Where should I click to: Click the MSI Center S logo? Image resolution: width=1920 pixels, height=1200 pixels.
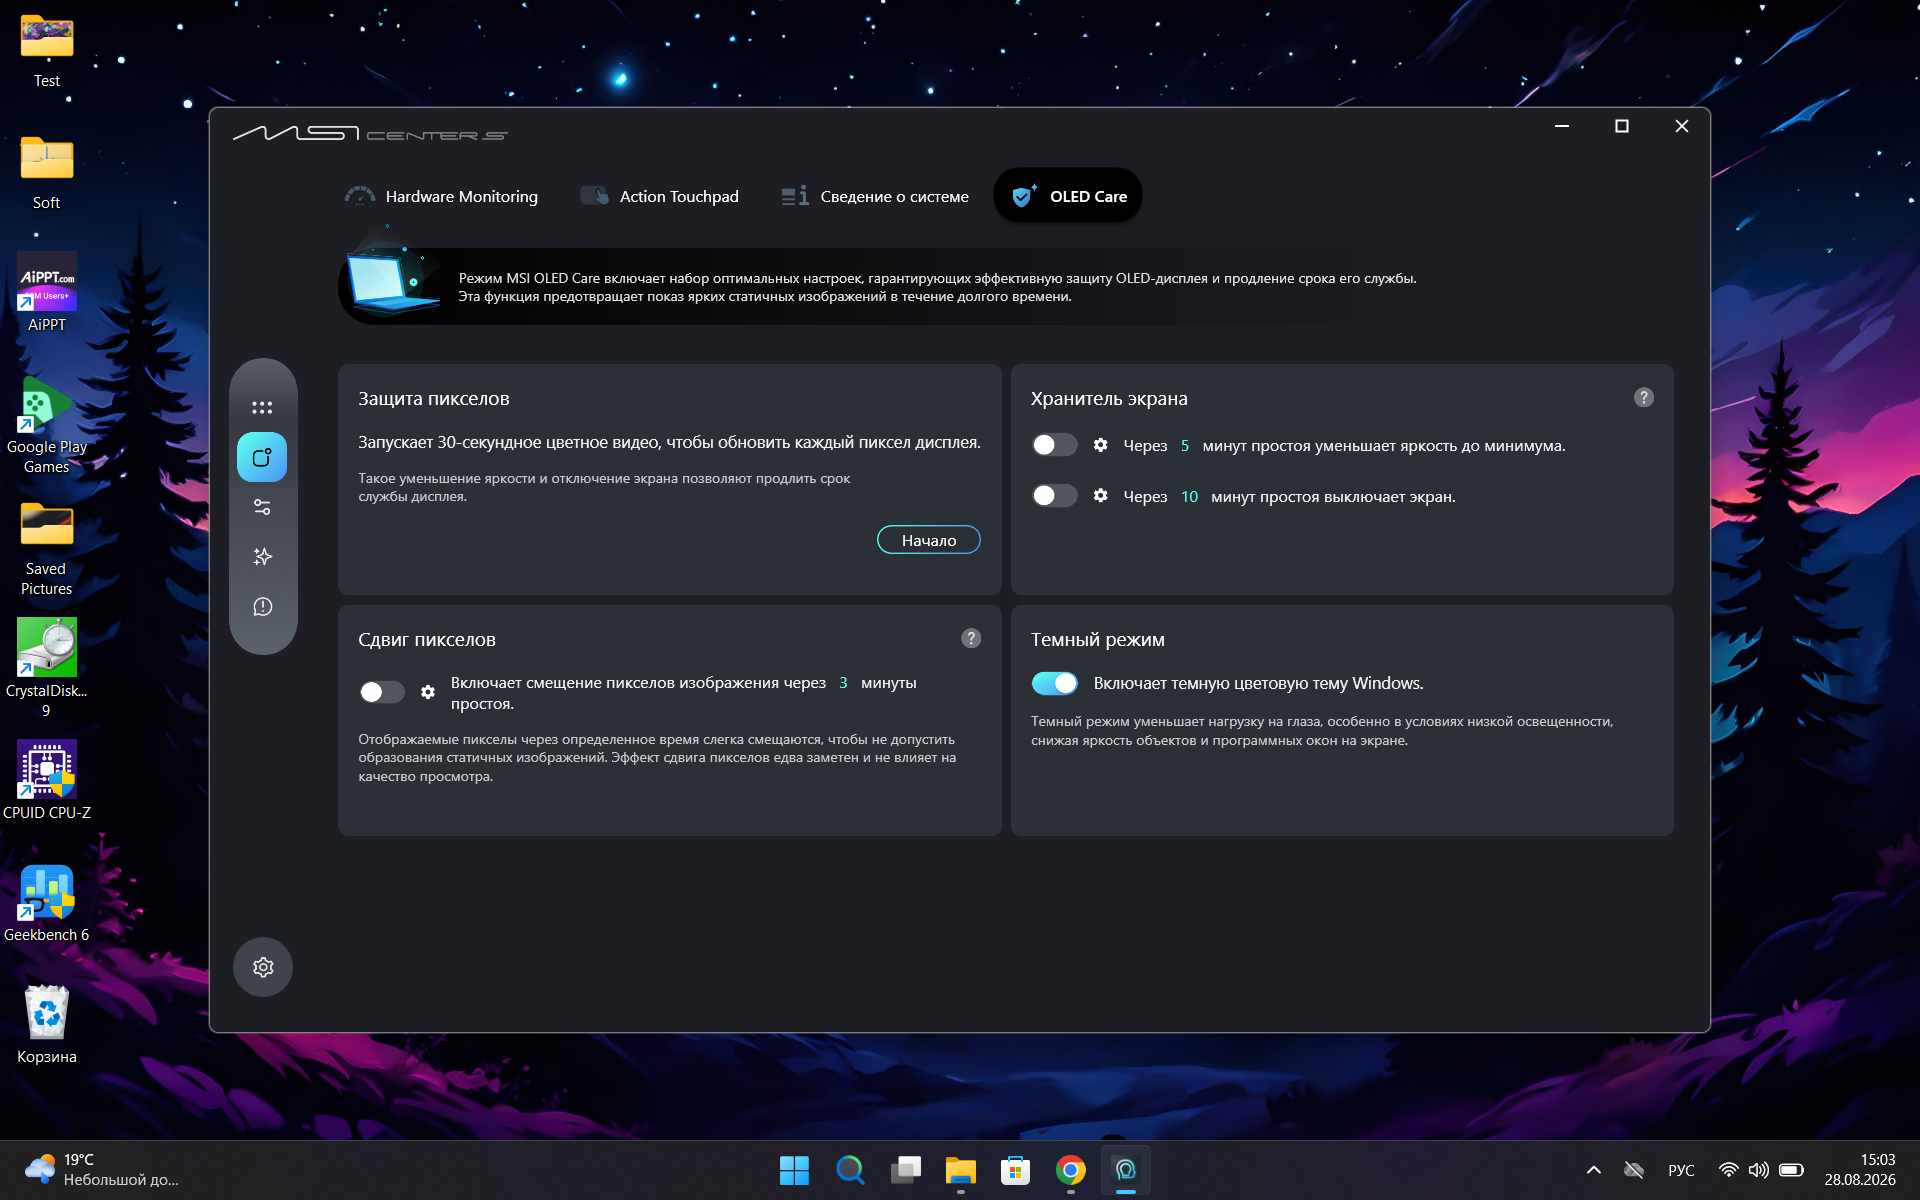click(370, 133)
